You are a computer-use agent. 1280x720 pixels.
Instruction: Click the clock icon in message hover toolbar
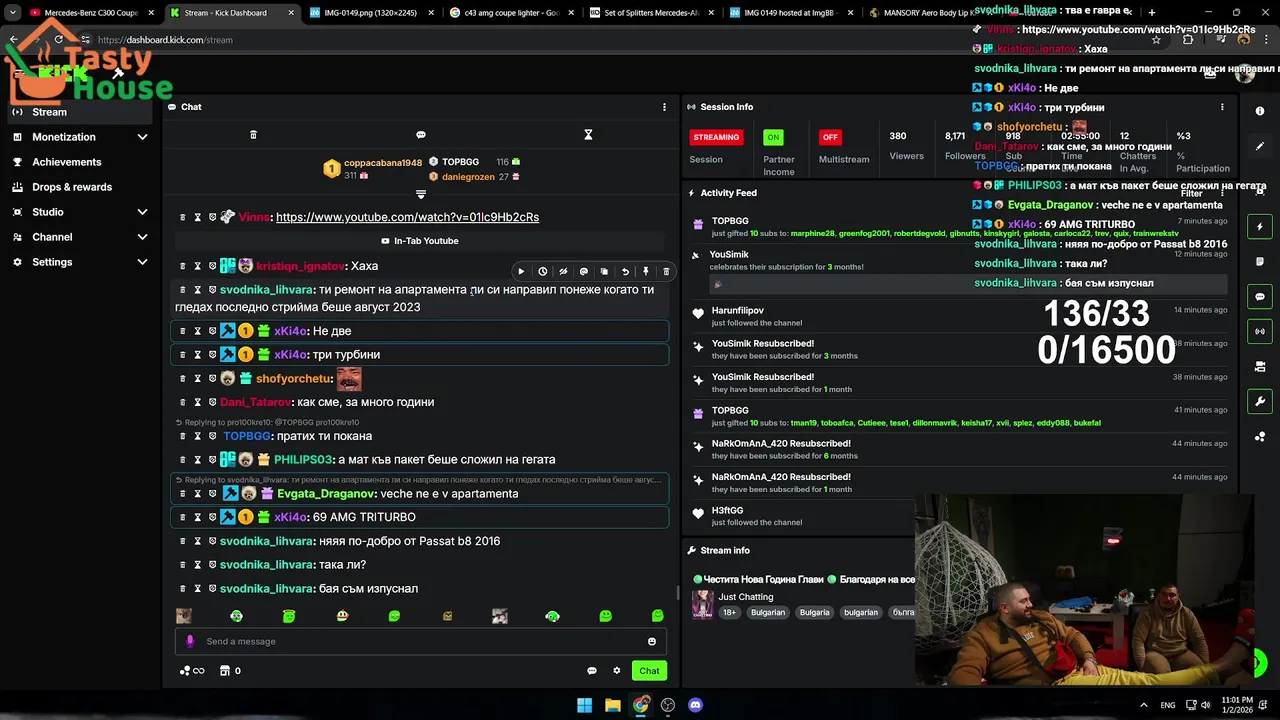(x=542, y=271)
